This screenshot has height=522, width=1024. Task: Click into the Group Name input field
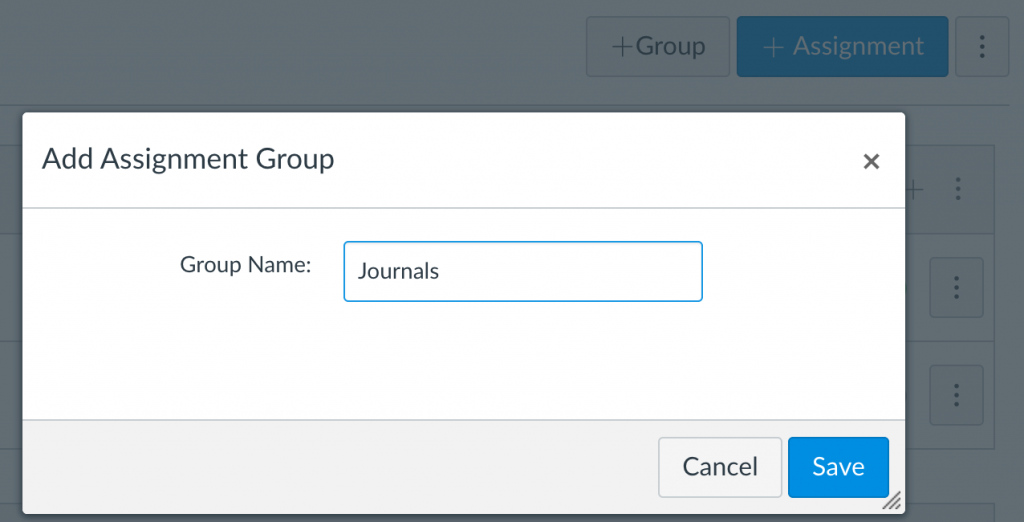point(523,271)
